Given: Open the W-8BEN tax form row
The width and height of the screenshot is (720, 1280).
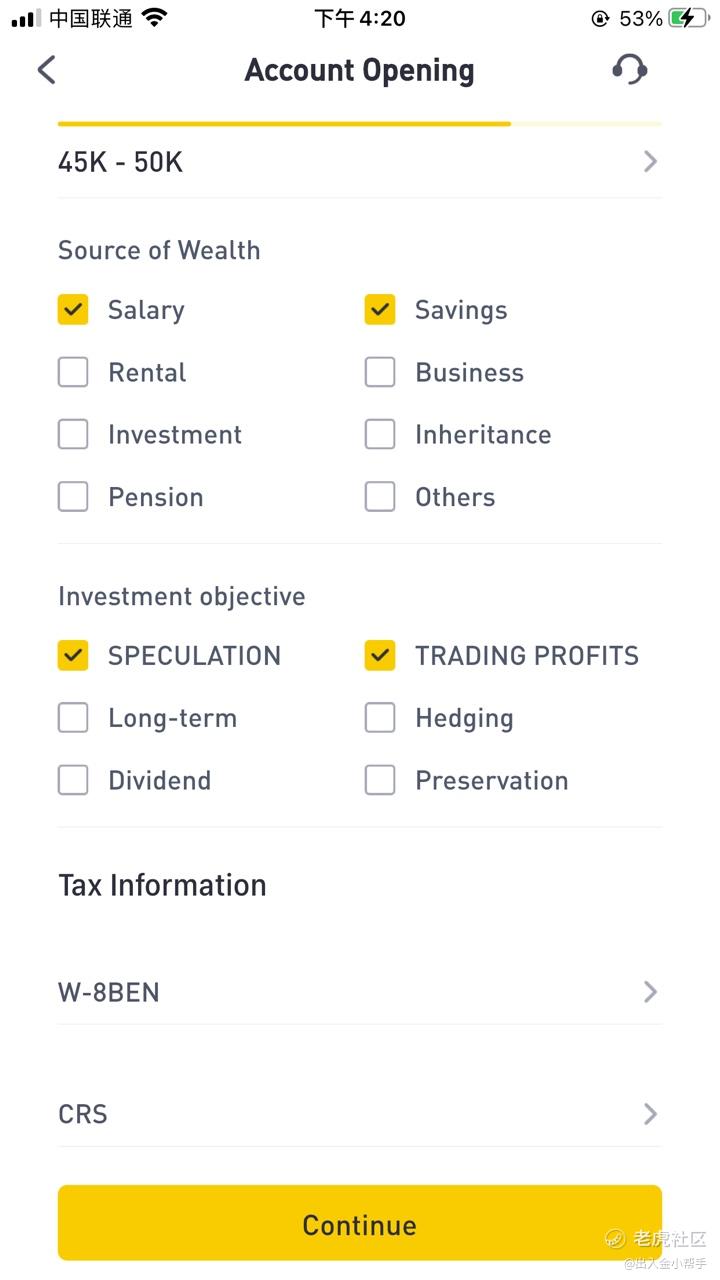Looking at the screenshot, I should click(x=359, y=992).
